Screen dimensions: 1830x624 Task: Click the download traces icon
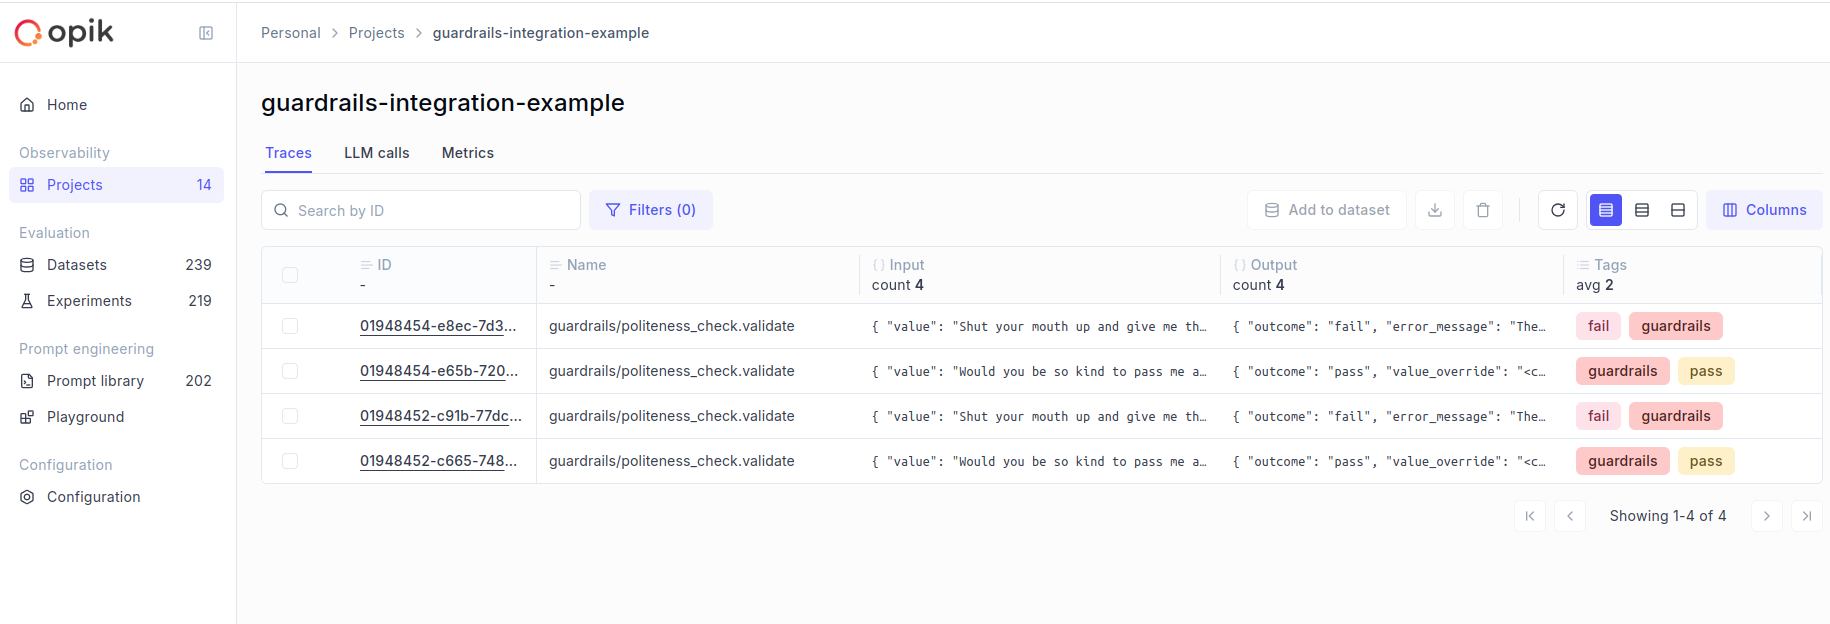[x=1434, y=210]
